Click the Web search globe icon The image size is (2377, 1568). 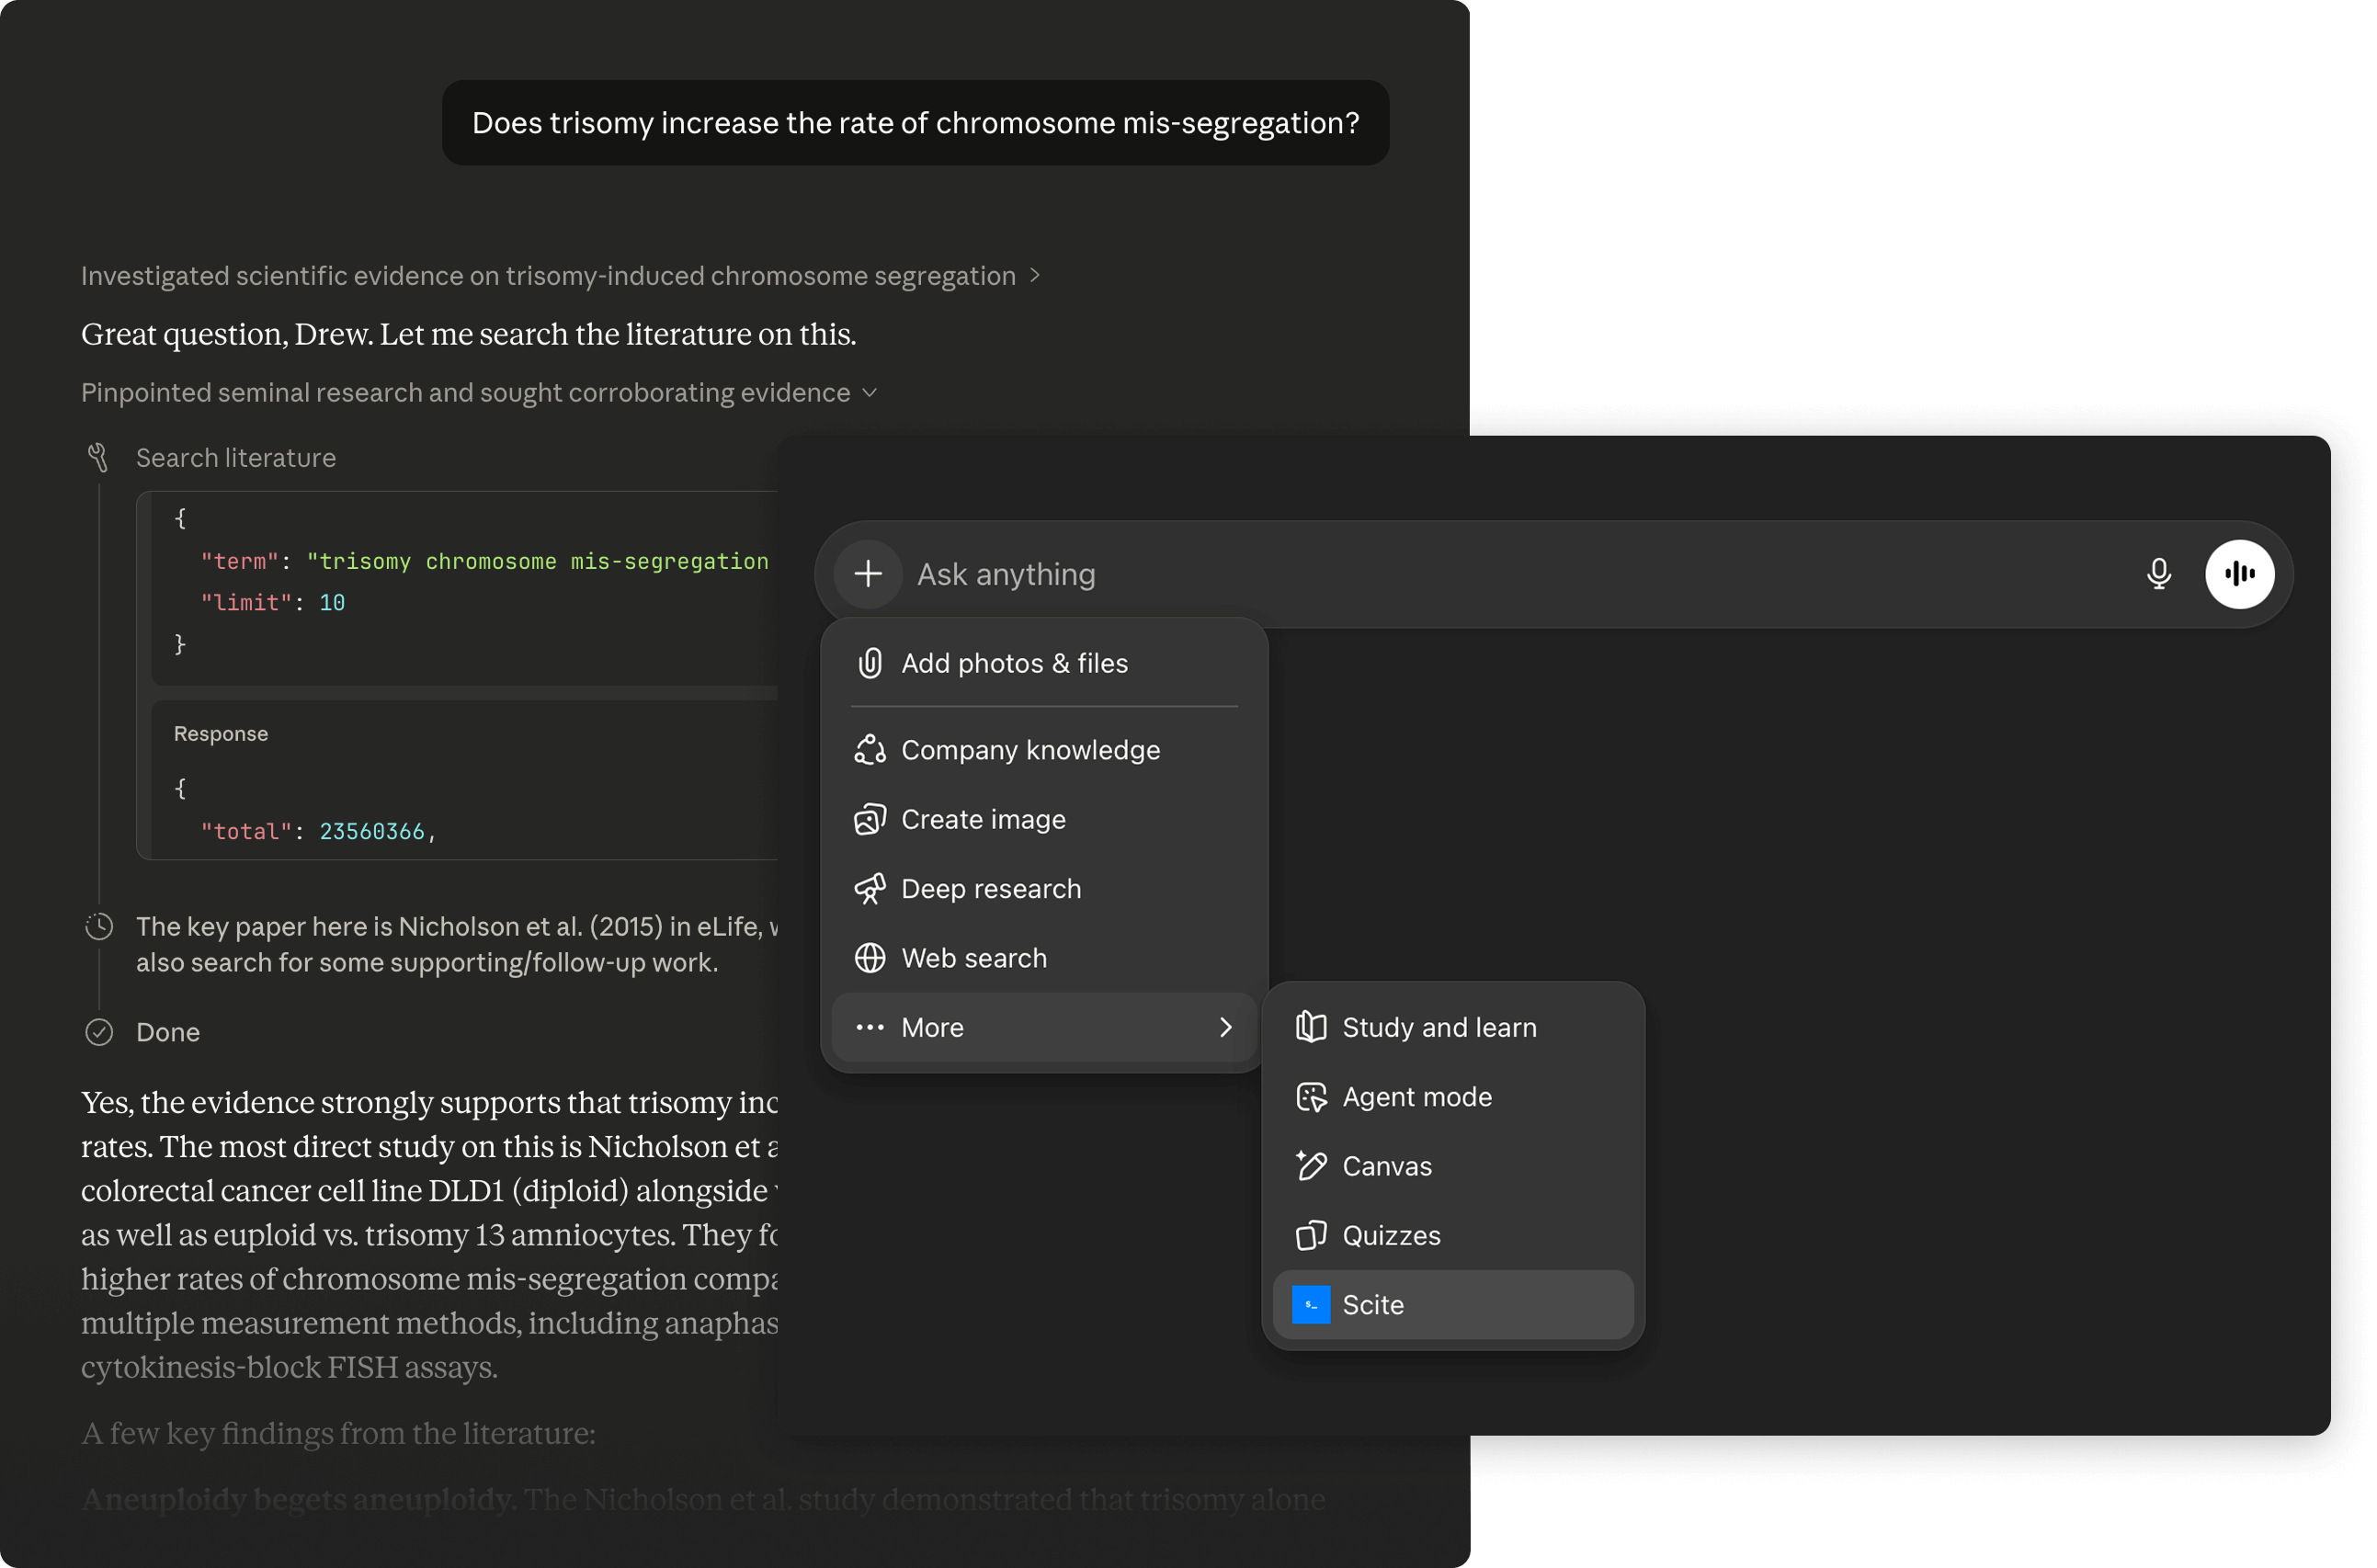pyautogui.click(x=869, y=958)
